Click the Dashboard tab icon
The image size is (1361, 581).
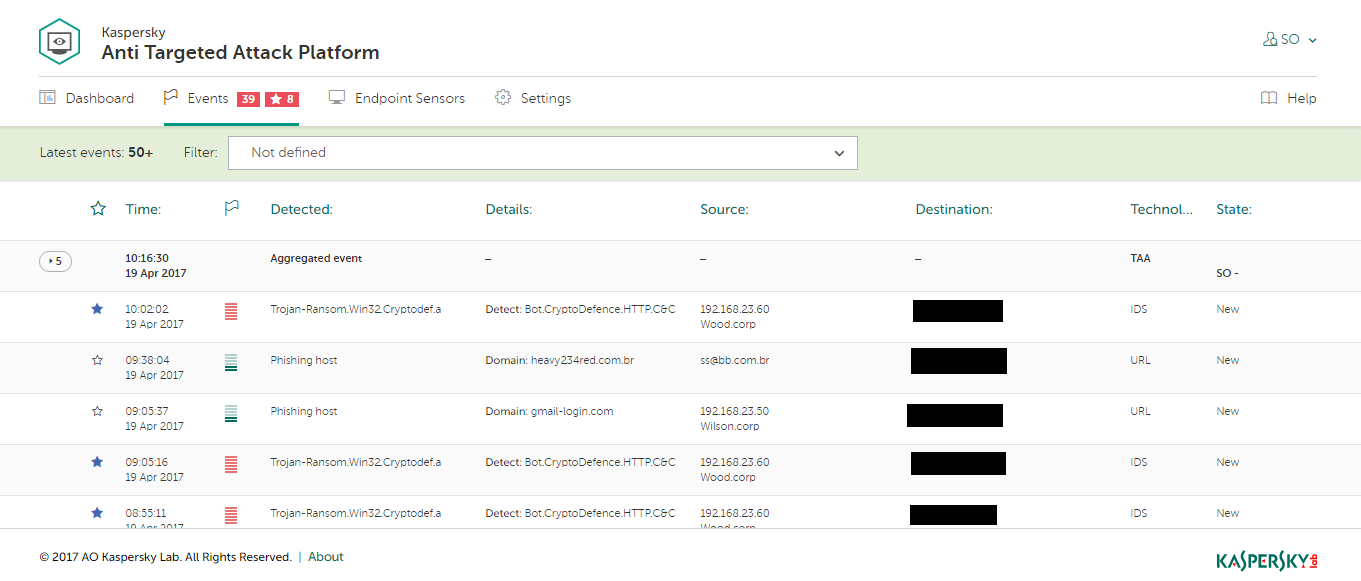pos(47,97)
